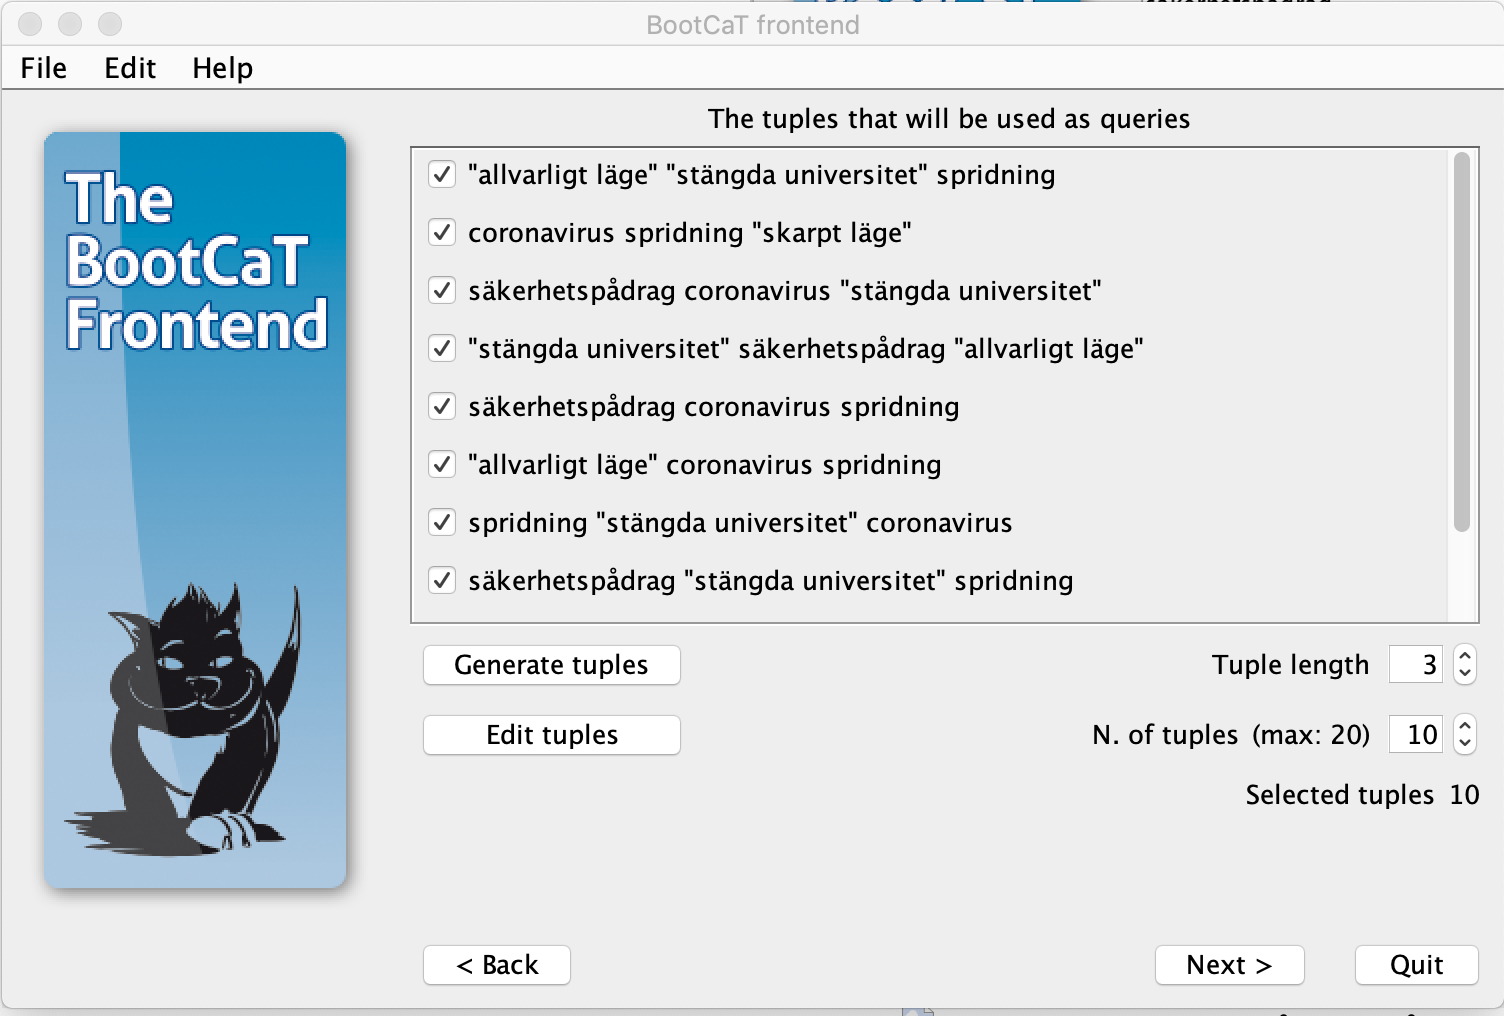Click the tuples list vertical scrollbar
The width and height of the screenshot is (1504, 1016).
(1462, 342)
